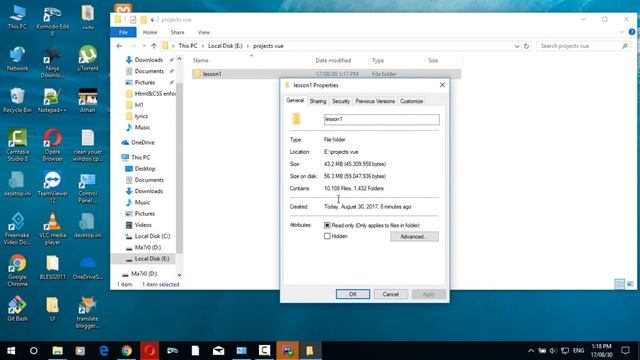Open Git Bash desktop shortcut

(x=17, y=309)
